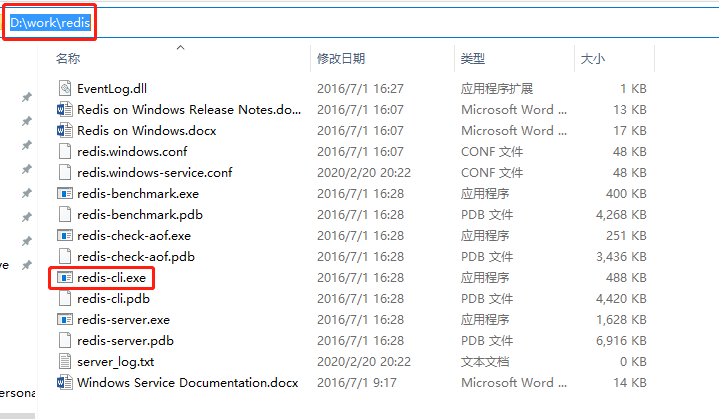
Task: Click the redis-check-aof.pdb file icon
Action: [65, 256]
